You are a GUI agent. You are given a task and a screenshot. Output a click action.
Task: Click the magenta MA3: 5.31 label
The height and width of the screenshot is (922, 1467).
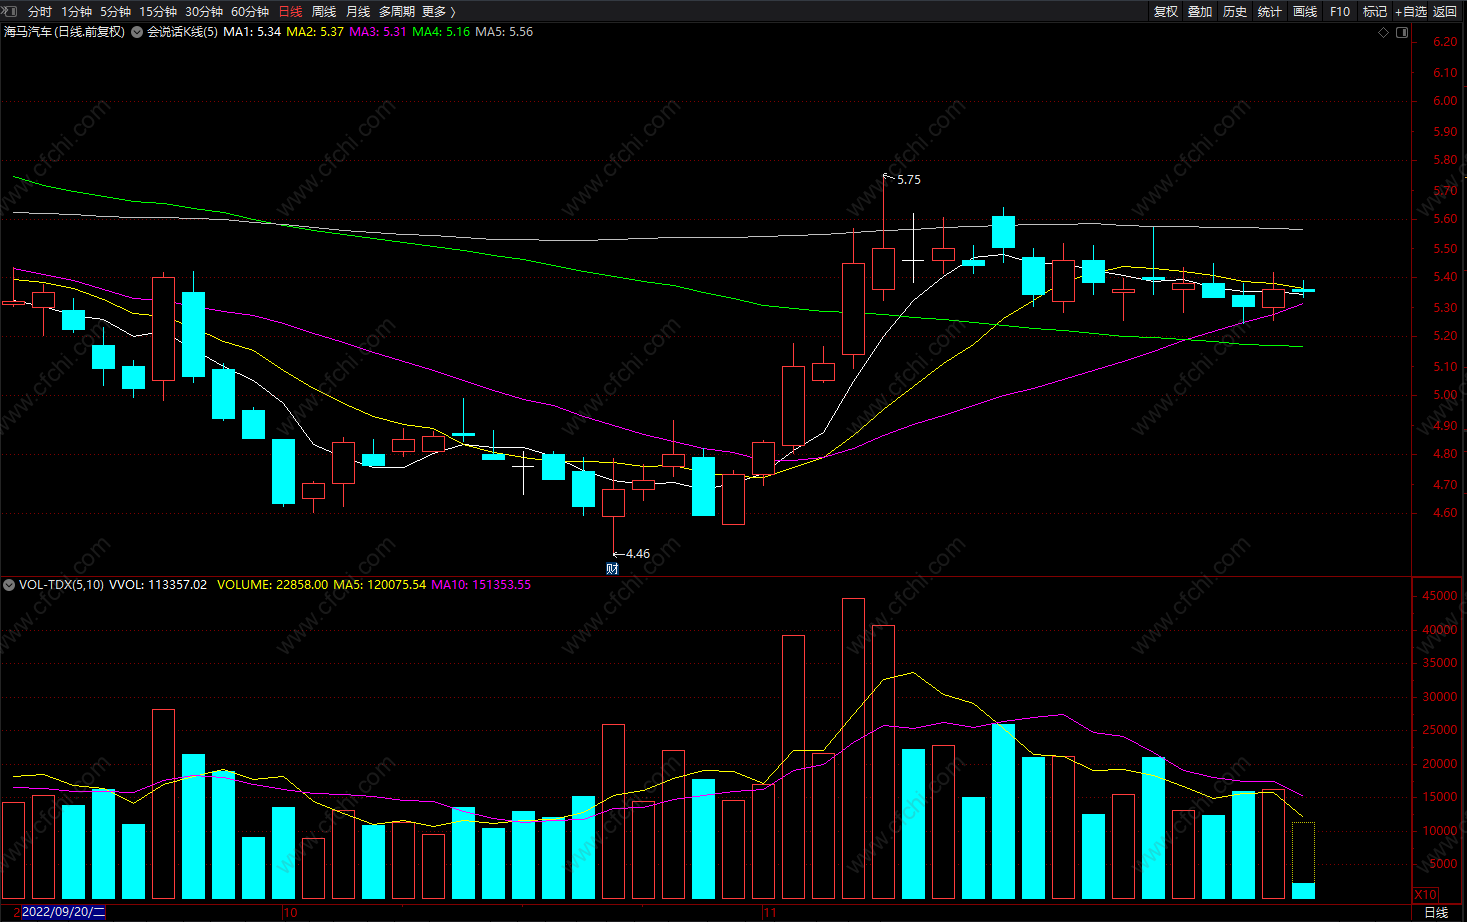coord(378,32)
